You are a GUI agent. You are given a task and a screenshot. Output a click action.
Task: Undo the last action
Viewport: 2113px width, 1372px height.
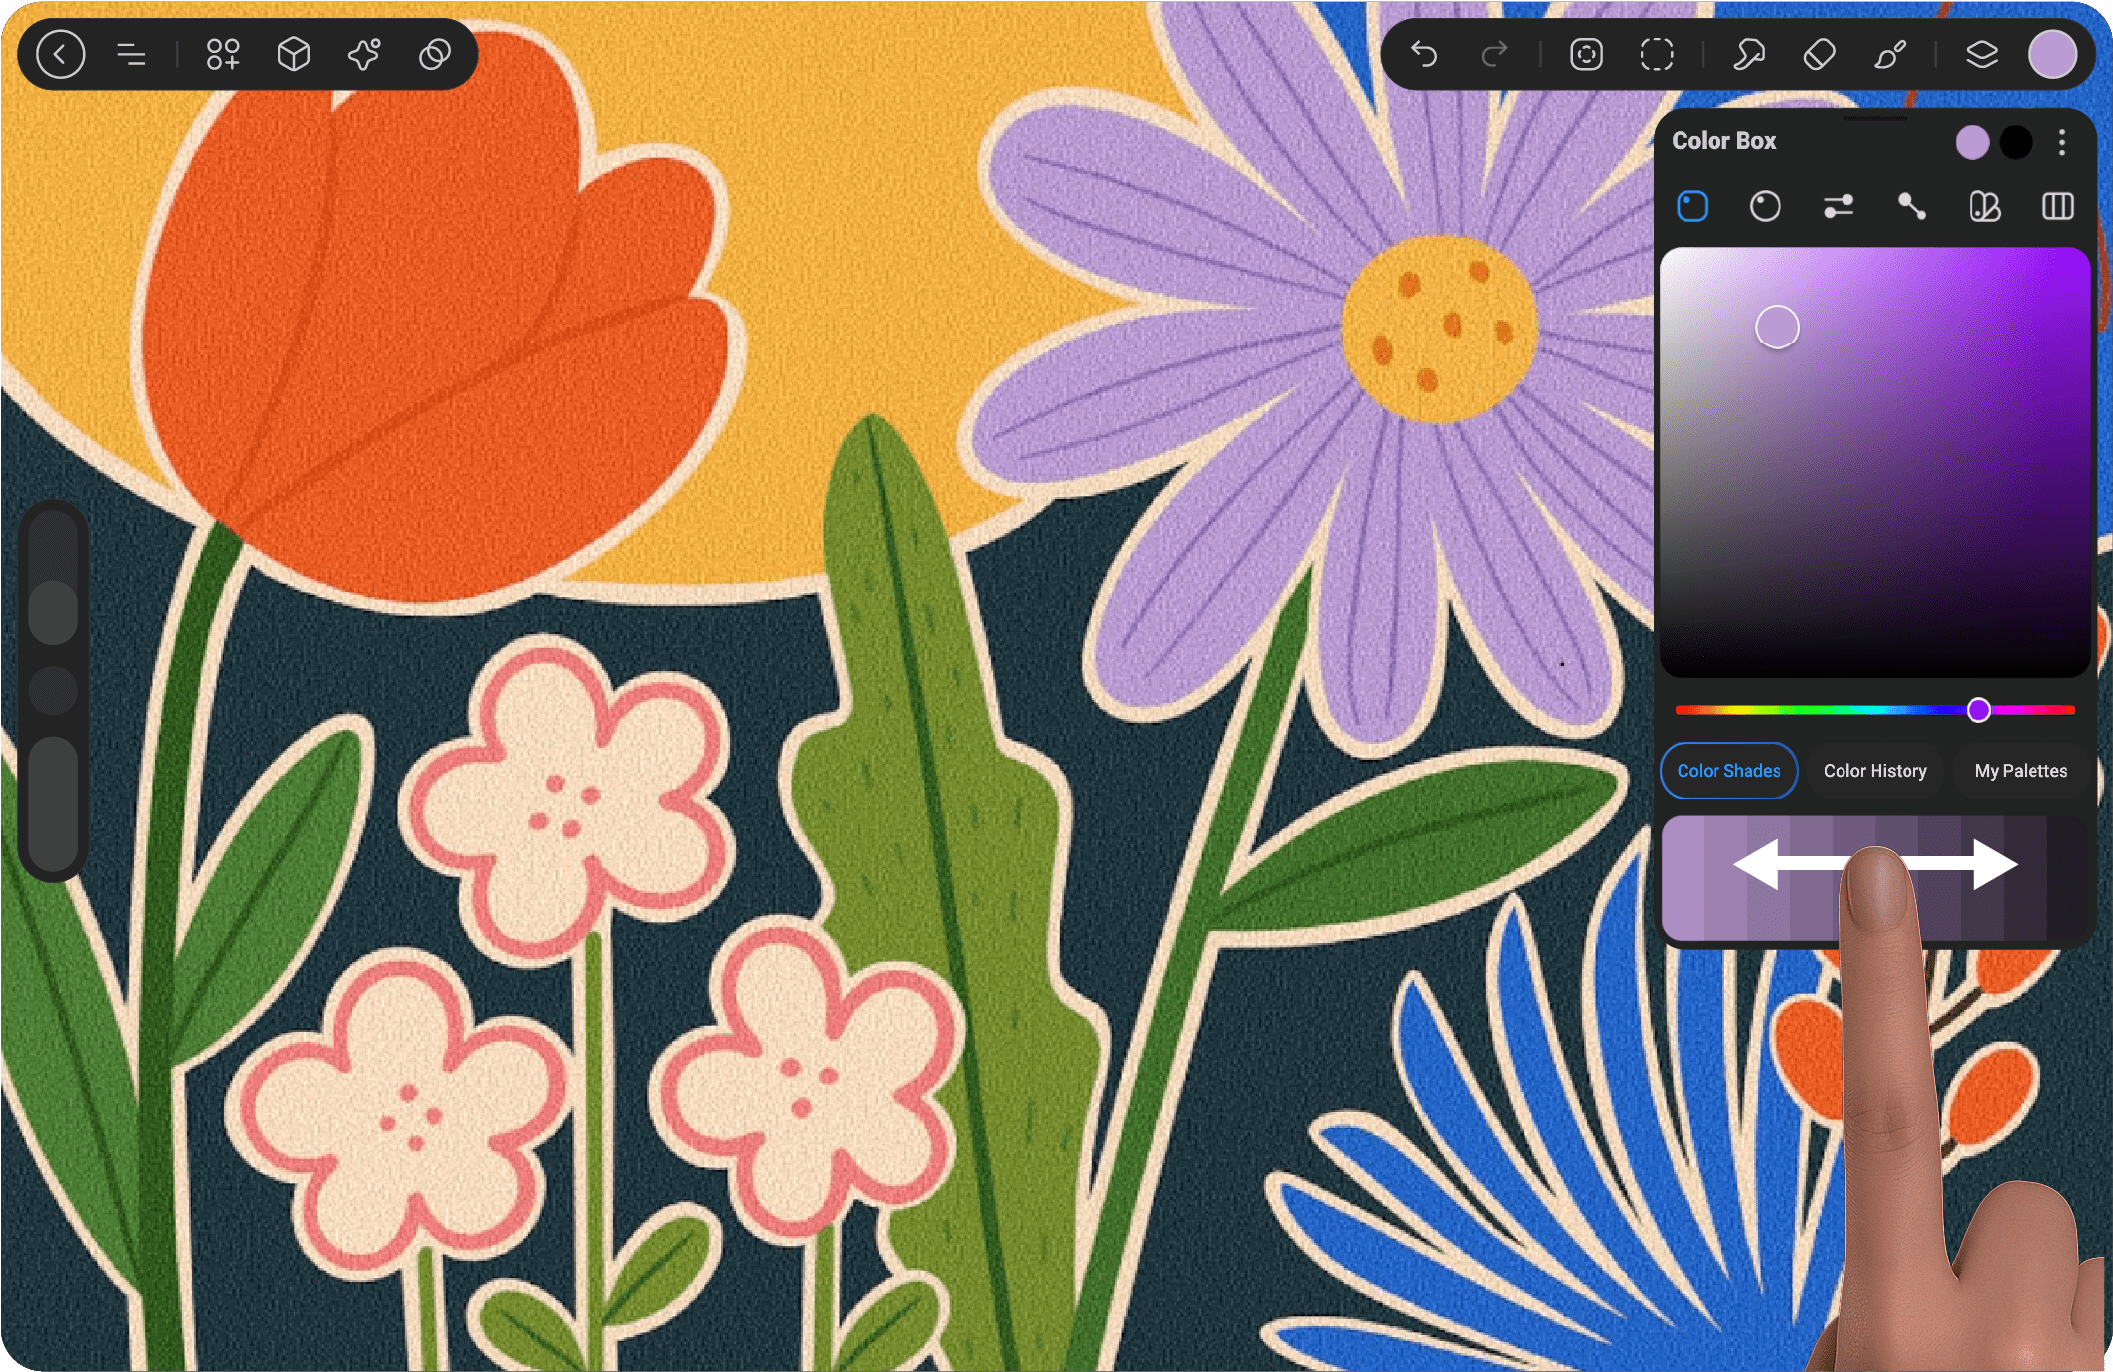tap(1423, 54)
